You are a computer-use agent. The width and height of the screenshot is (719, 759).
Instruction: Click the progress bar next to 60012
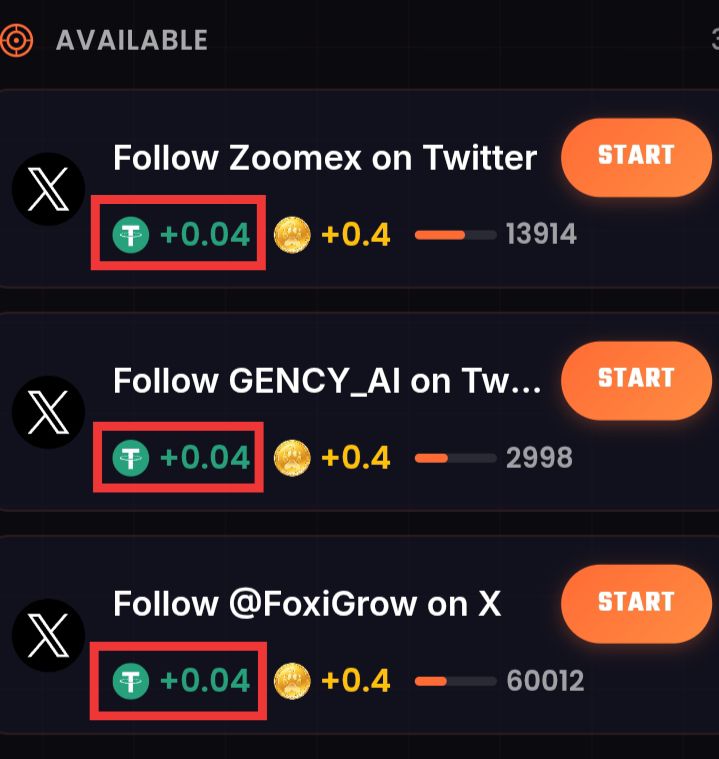pyautogui.click(x=456, y=682)
